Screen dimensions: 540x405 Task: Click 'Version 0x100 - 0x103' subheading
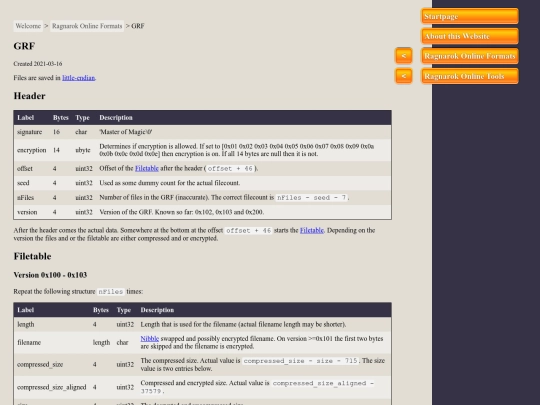(x=50, y=275)
